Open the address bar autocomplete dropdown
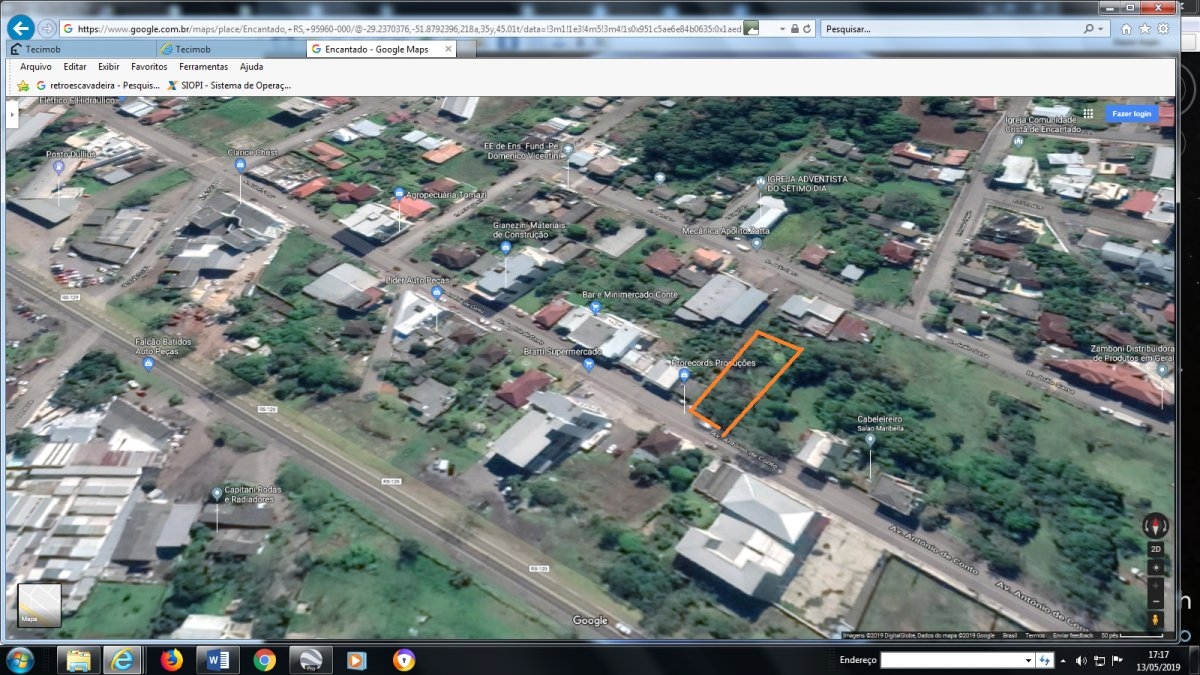The width and height of the screenshot is (1200, 675). pos(782,29)
